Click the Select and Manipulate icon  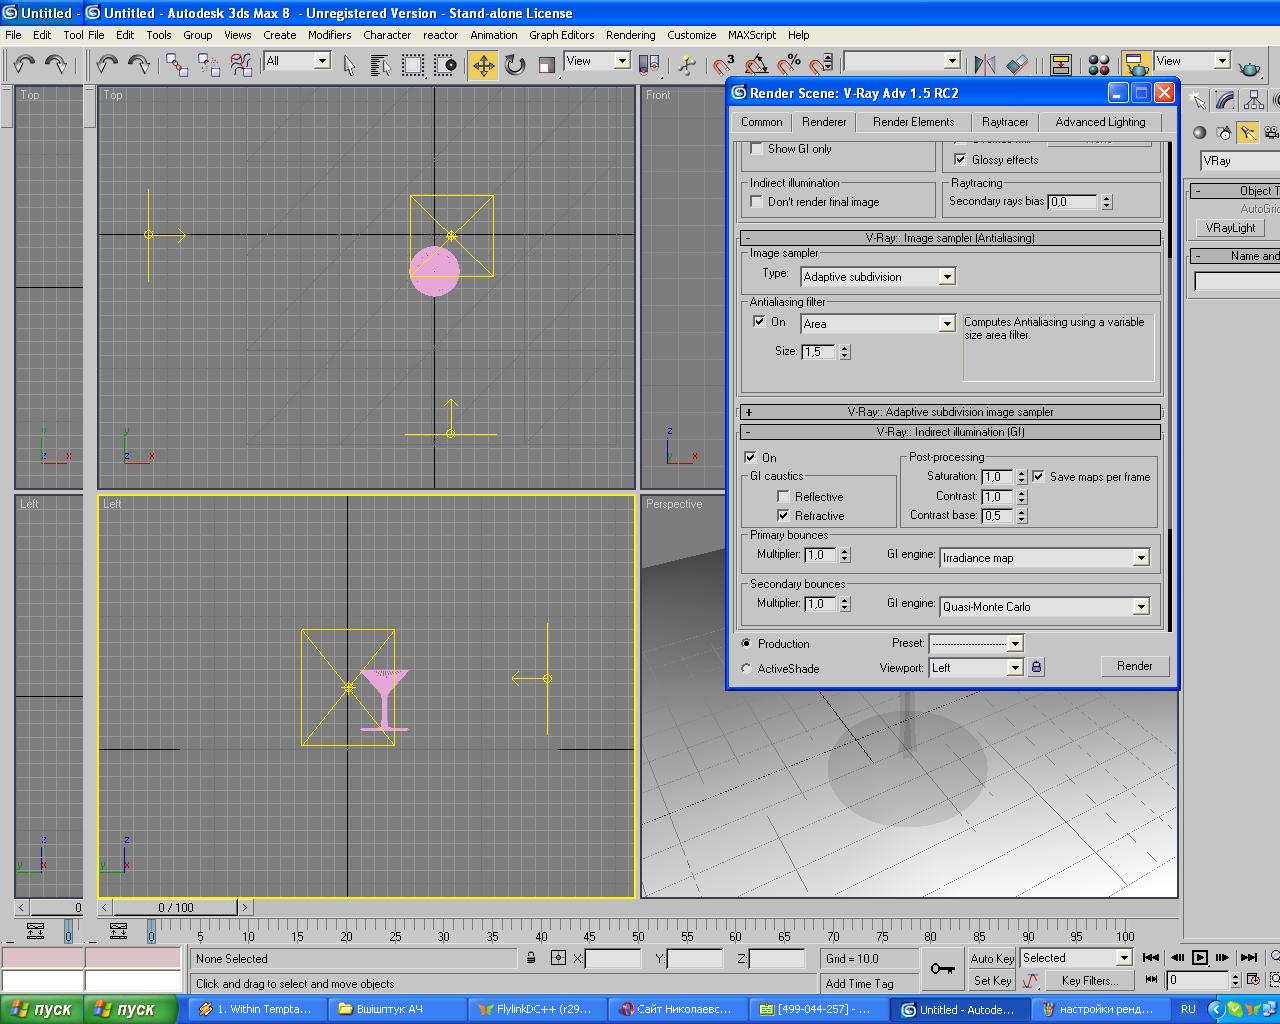[x=686, y=65]
